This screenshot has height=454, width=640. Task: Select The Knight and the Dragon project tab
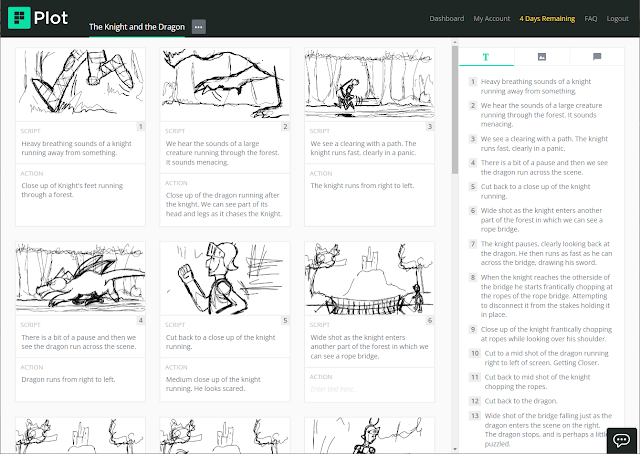pos(137,27)
